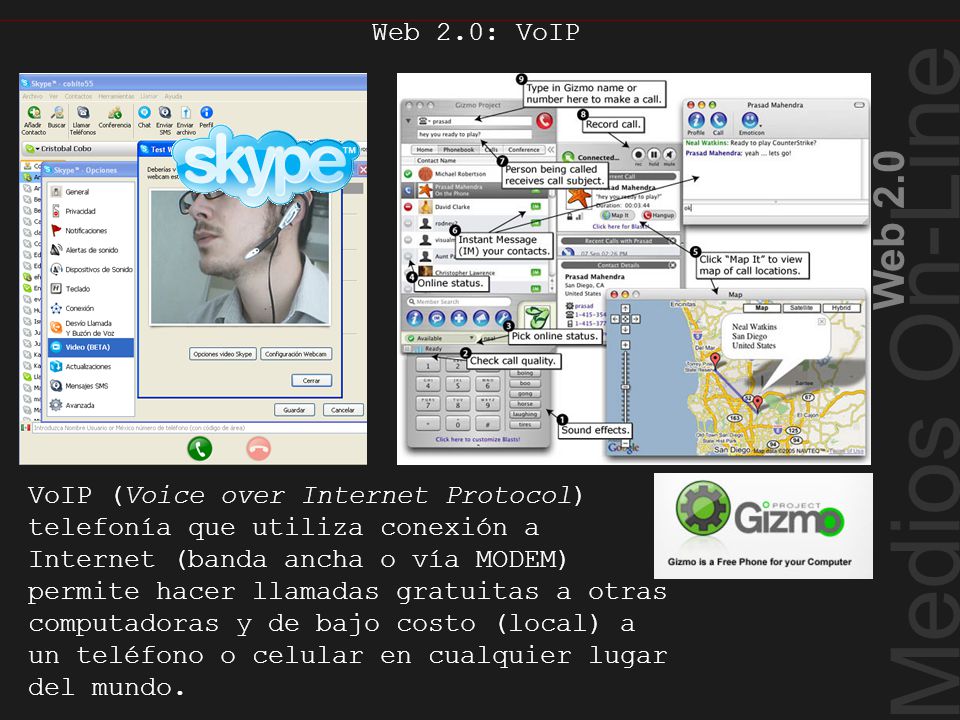Click the Enviar archivo toolbar icon
The image size is (960, 720).
click(186, 120)
